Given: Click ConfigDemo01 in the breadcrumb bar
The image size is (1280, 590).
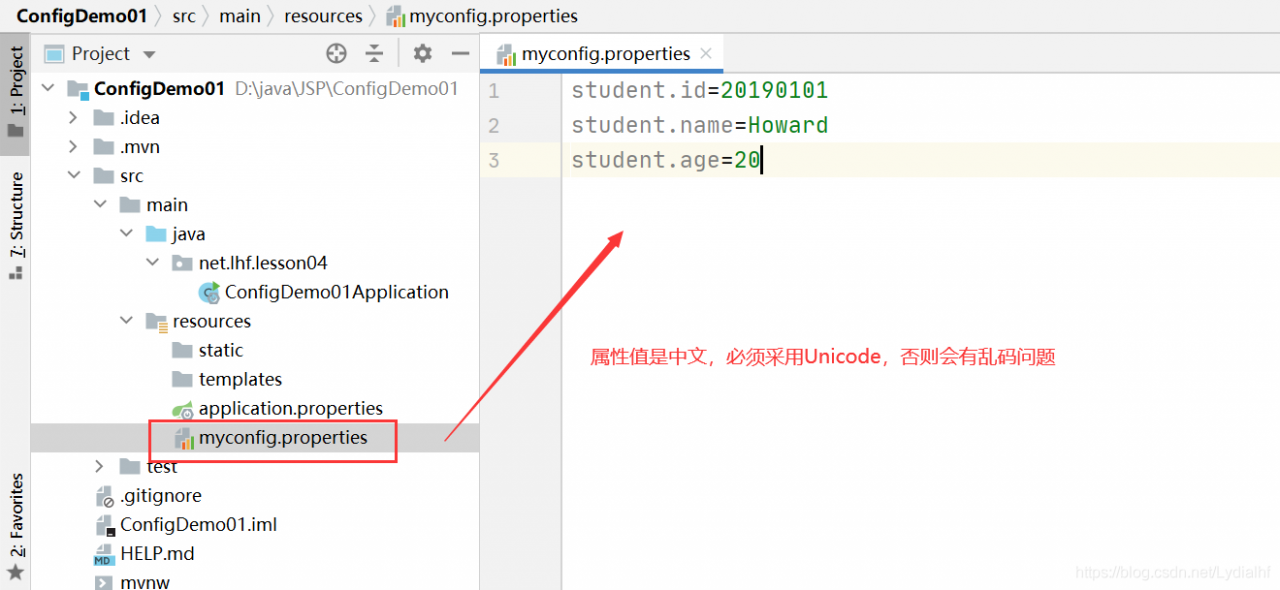Looking at the screenshot, I should pos(81,16).
